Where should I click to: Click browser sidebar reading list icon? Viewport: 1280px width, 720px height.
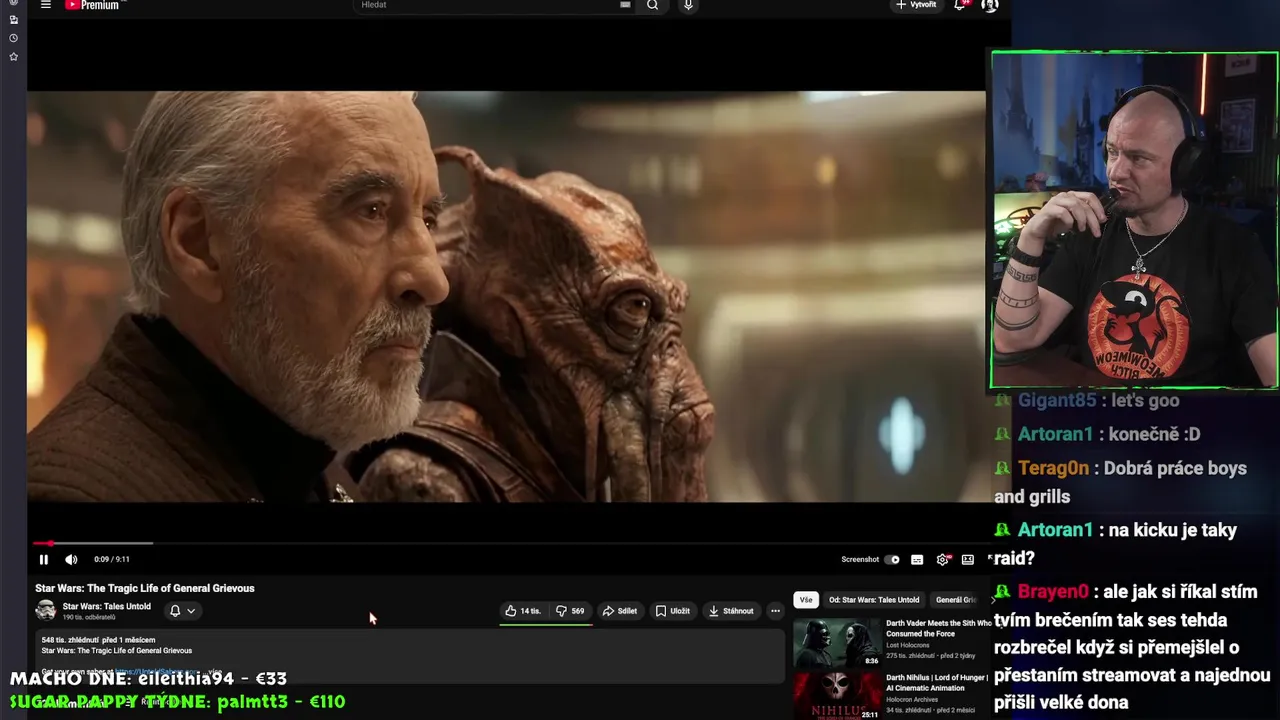tap(13, 19)
